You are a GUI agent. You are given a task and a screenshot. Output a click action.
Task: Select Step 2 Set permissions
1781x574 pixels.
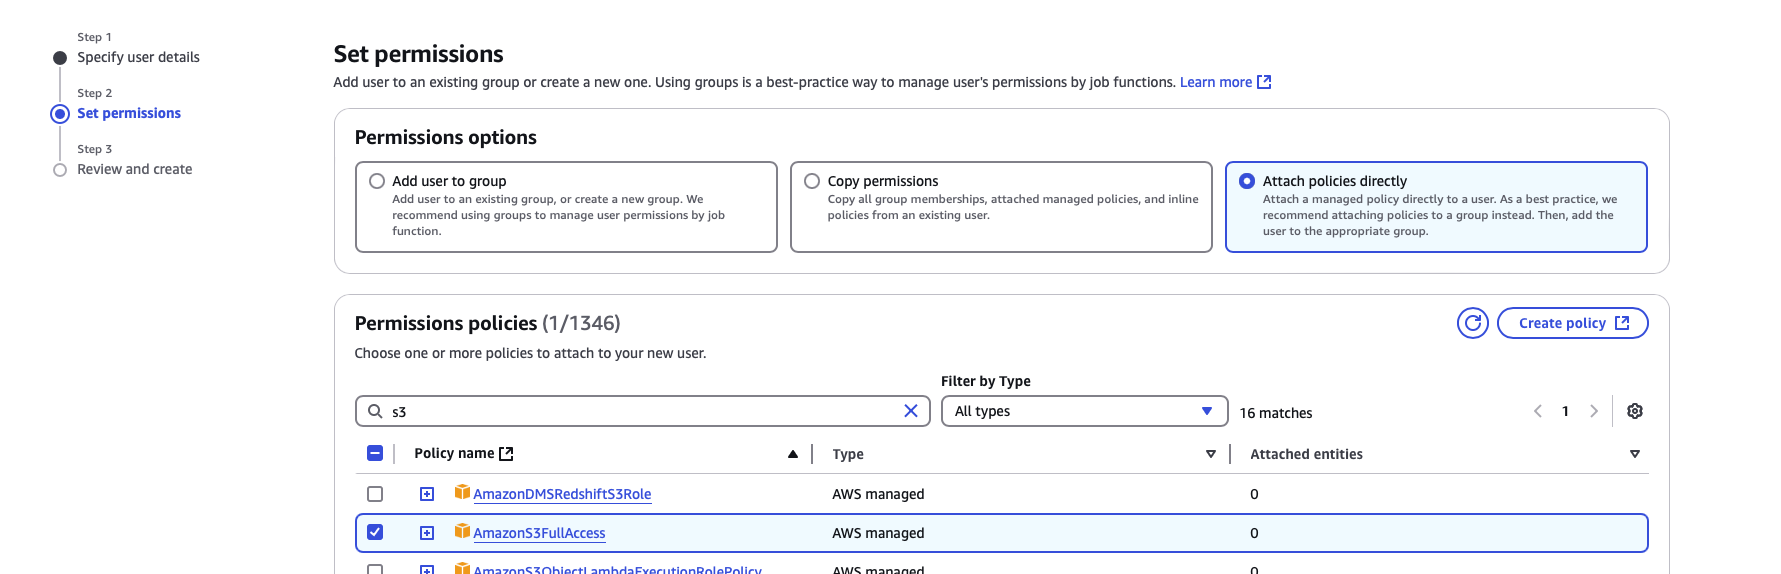129,113
